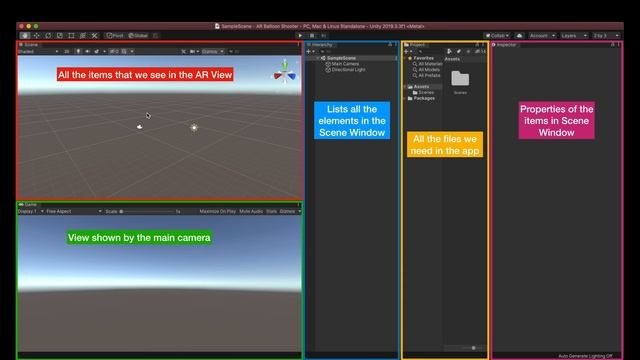Open the Display 1 dropdown

(31, 211)
